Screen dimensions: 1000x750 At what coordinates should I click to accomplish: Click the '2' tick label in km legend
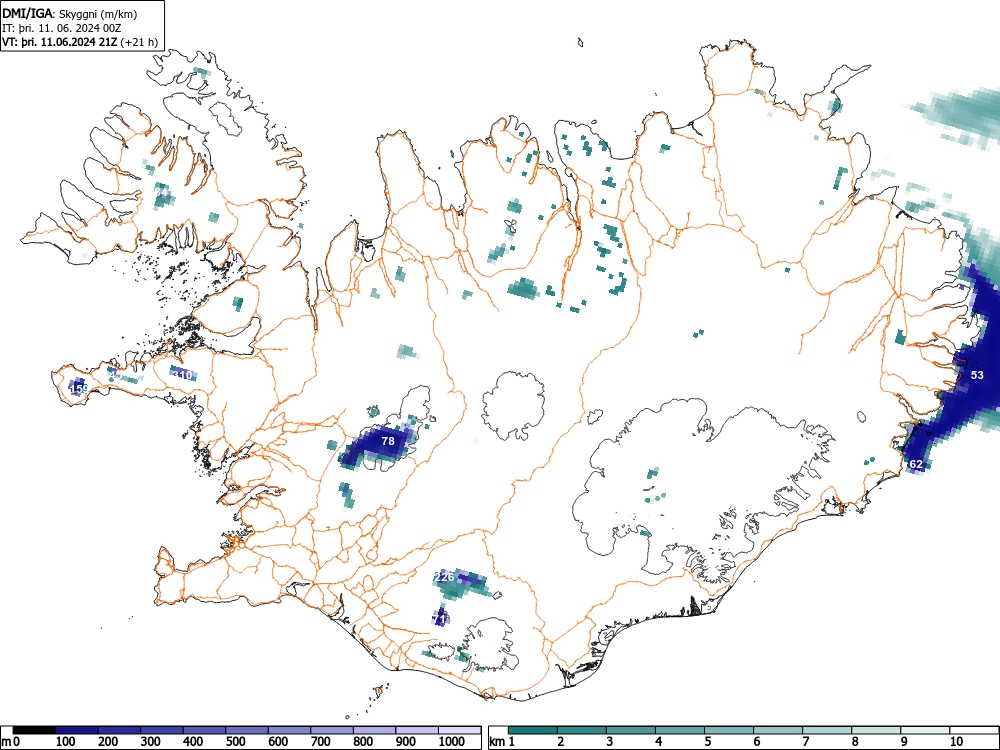(x=561, y=742)
